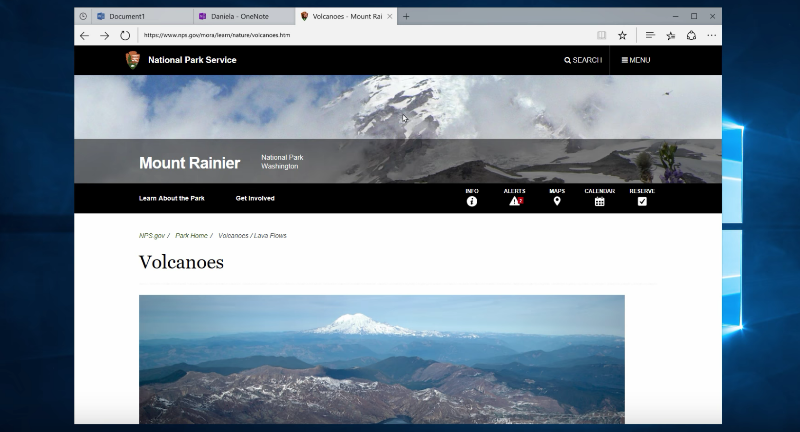Toggle reading view icon in address bar

[602, 35]
